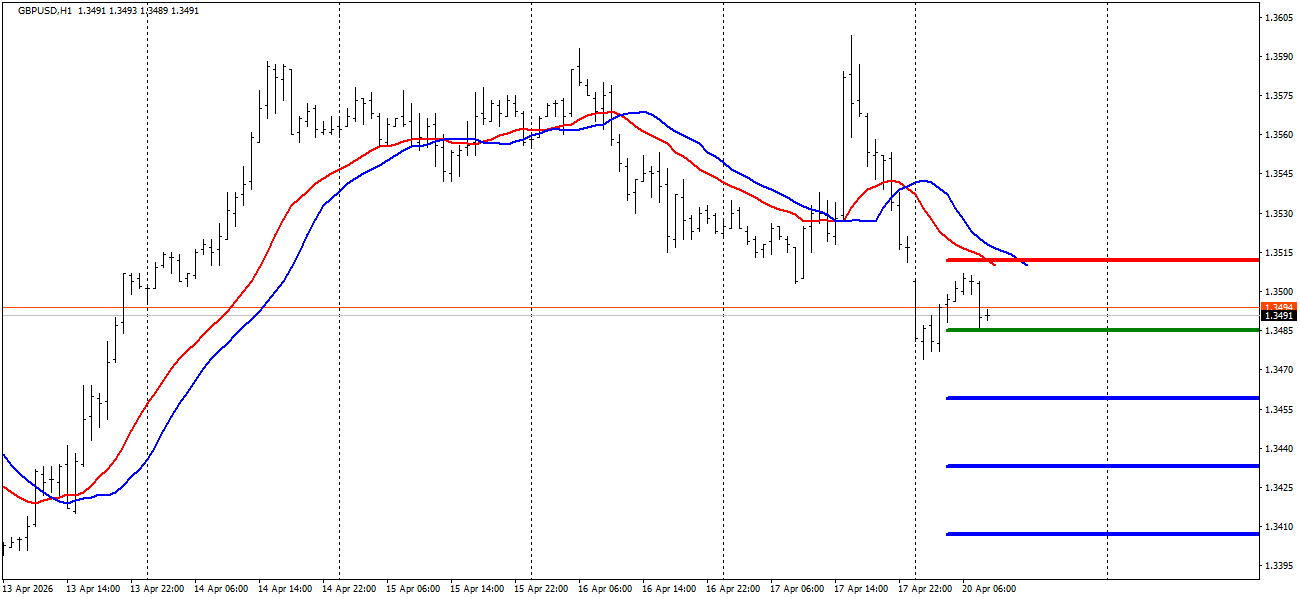Image resolution: width=1300 pixels, height=600 pixels.
Task: Click the 1.3425 price scale label
Action: (1279, 487)
